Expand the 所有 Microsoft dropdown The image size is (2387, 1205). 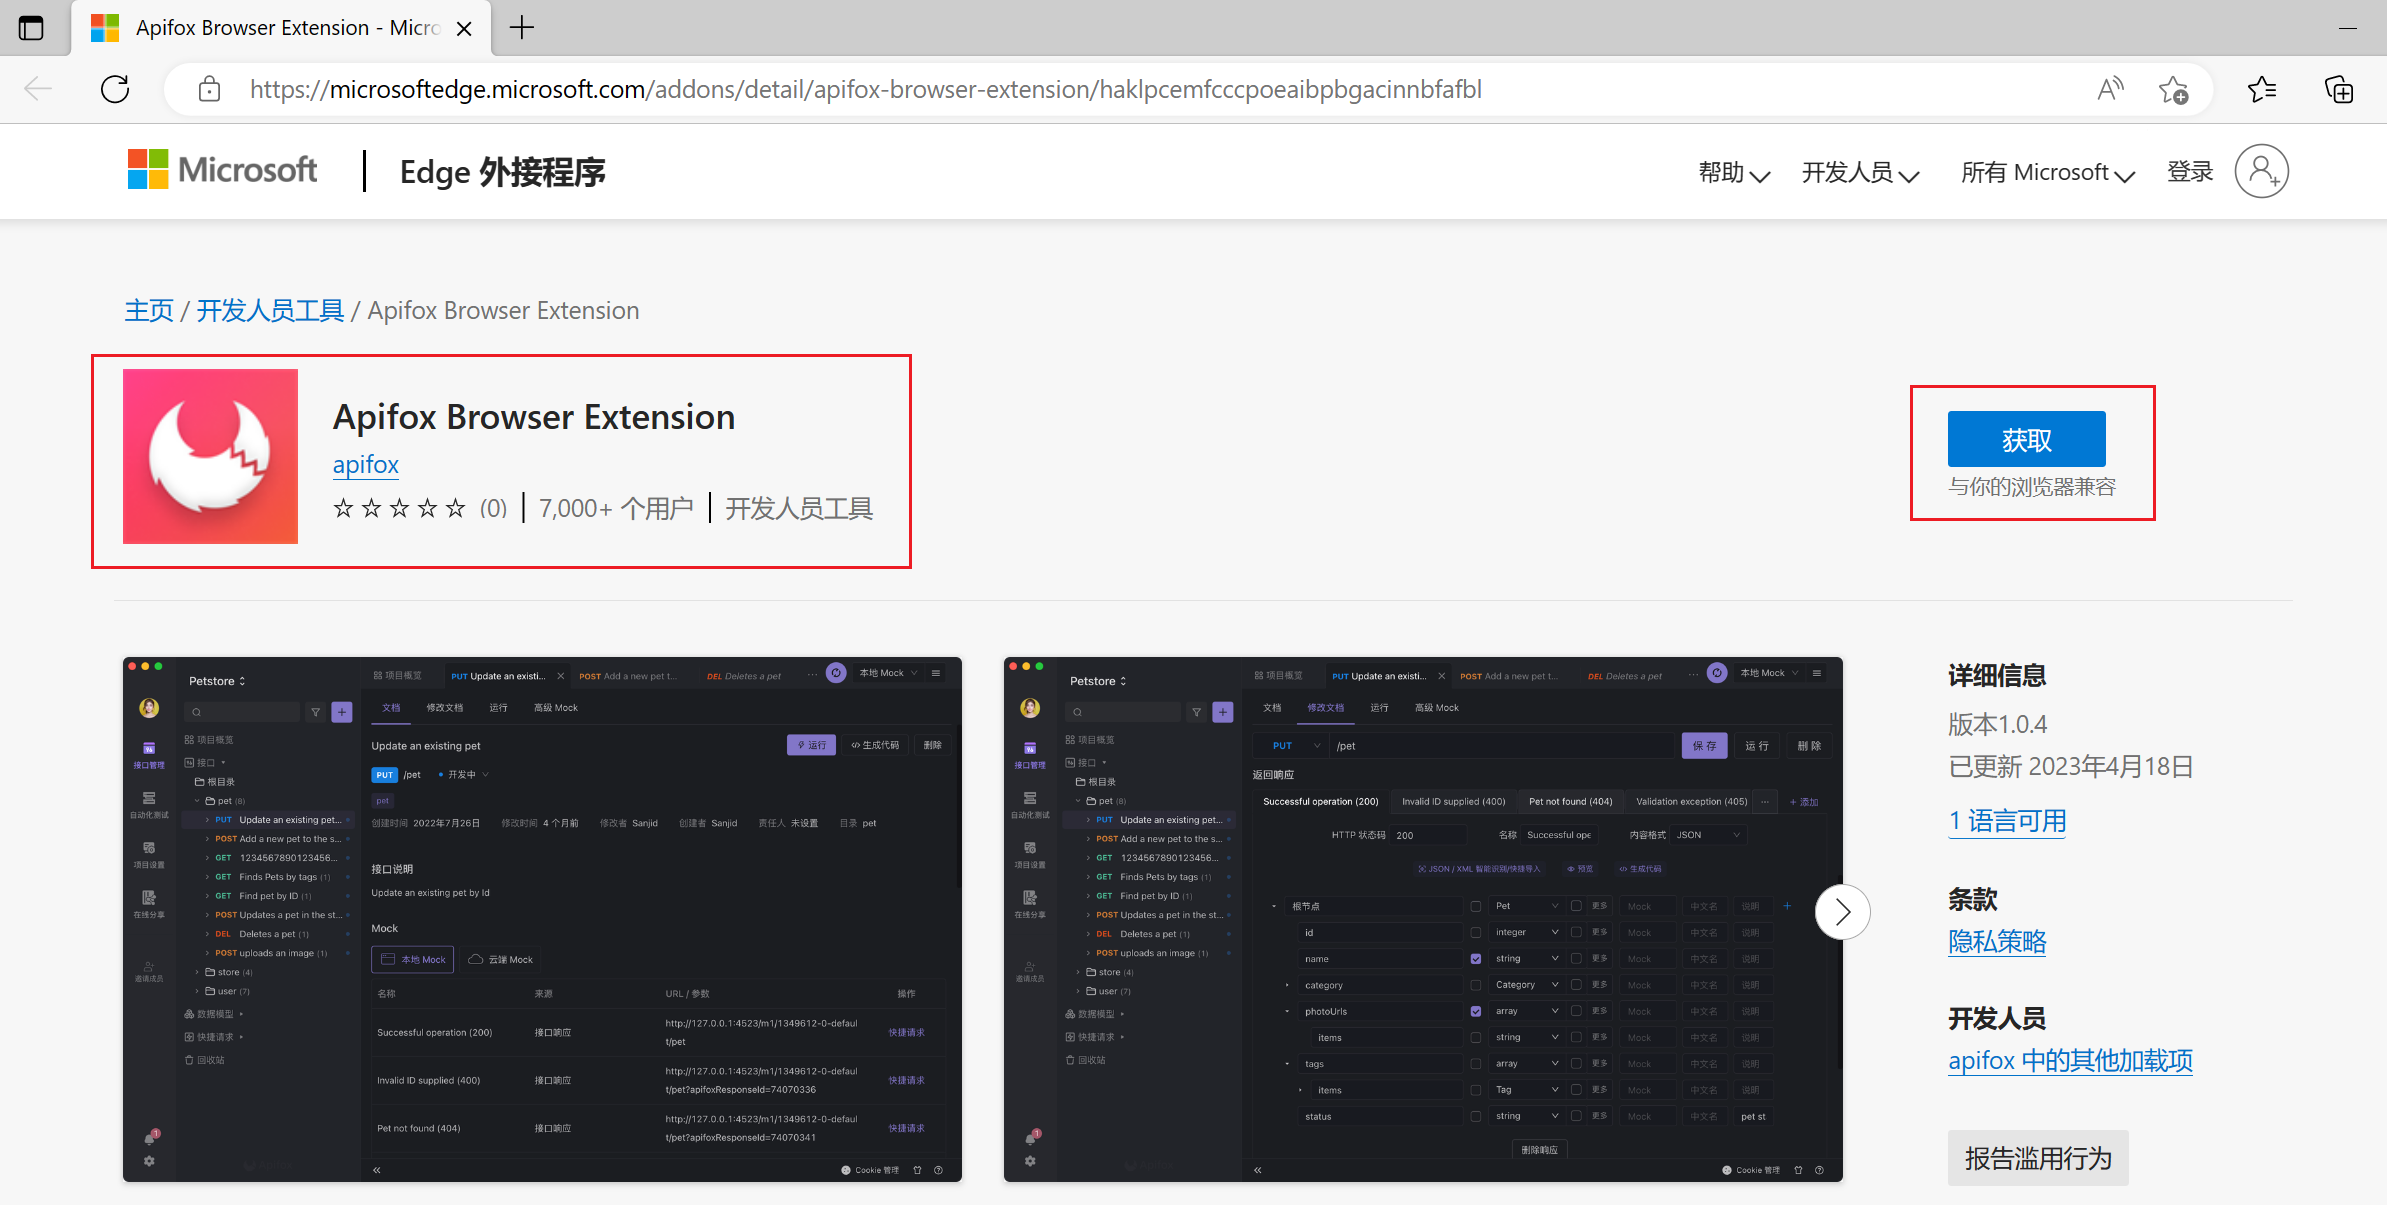(x=2047, y=173)
